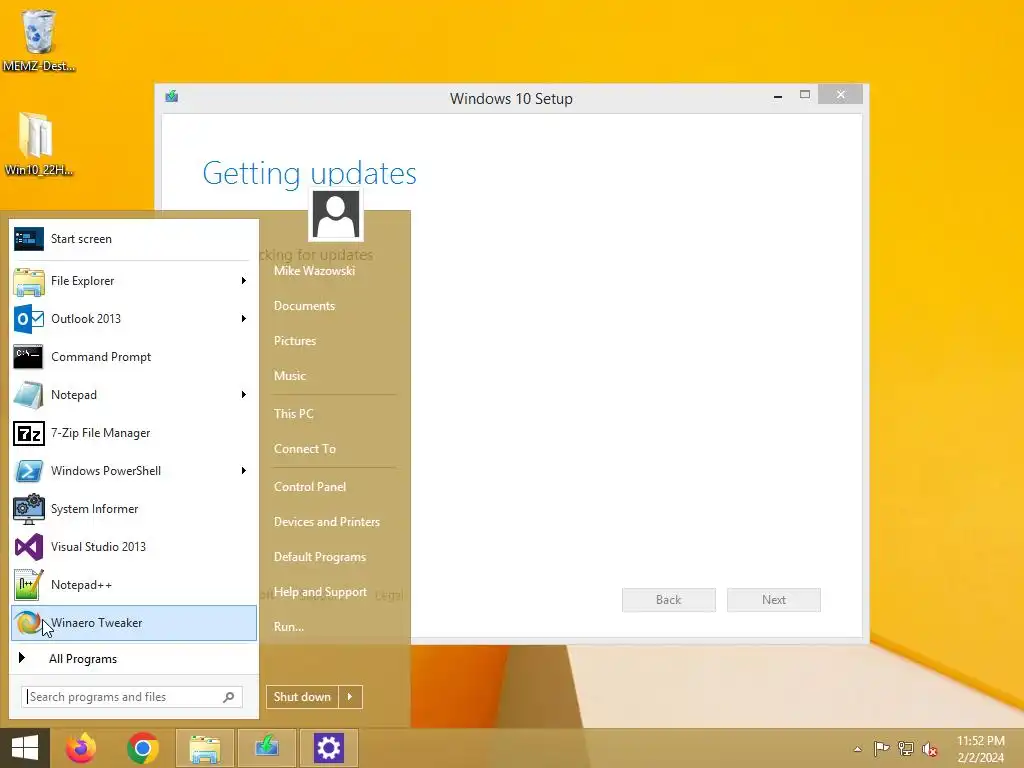This screenshot has width=1024, height=768.
Task: Open the Shut down options arrow
Action: 350,697
